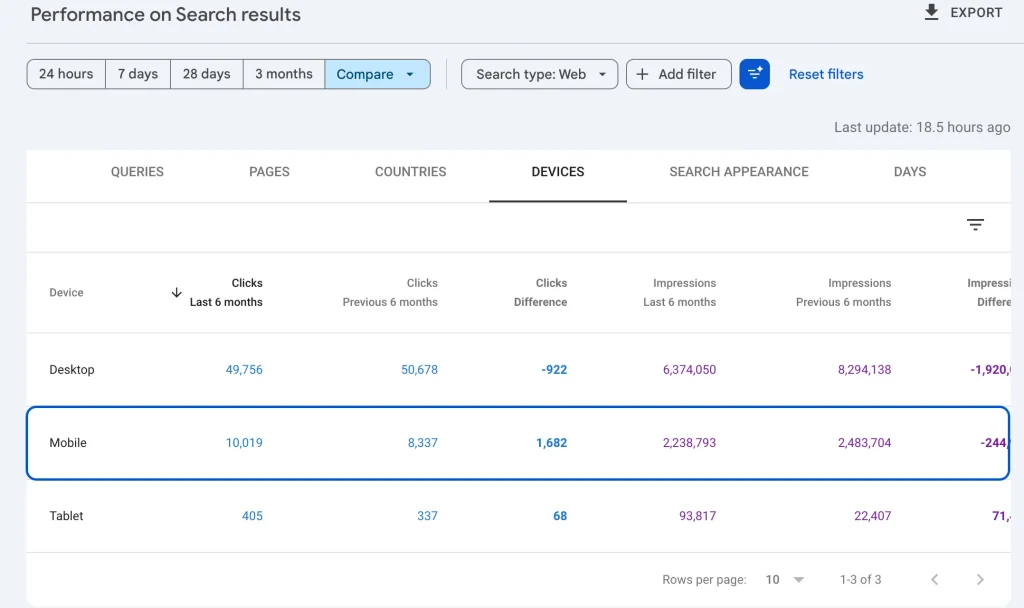Open the Search type: Web dropdown
Screen dimensions: 1024x608
pyautogui.click(x=539, y=74)
